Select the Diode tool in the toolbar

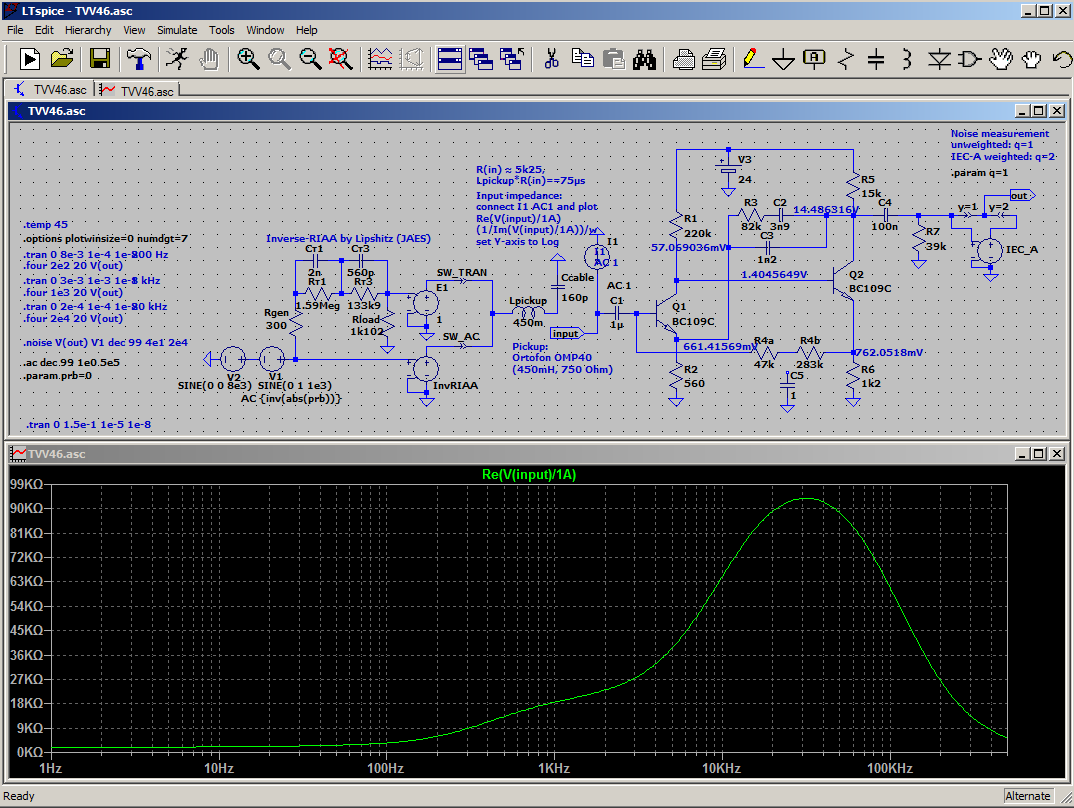pos(938,59)
